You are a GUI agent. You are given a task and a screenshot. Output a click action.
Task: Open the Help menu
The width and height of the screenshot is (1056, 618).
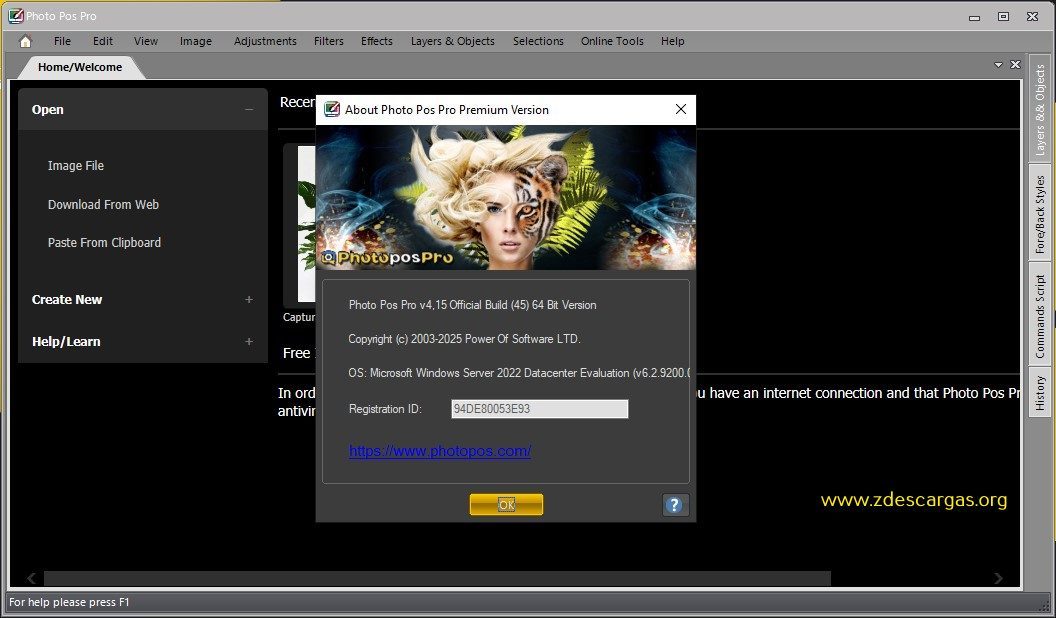pos(672,41)
